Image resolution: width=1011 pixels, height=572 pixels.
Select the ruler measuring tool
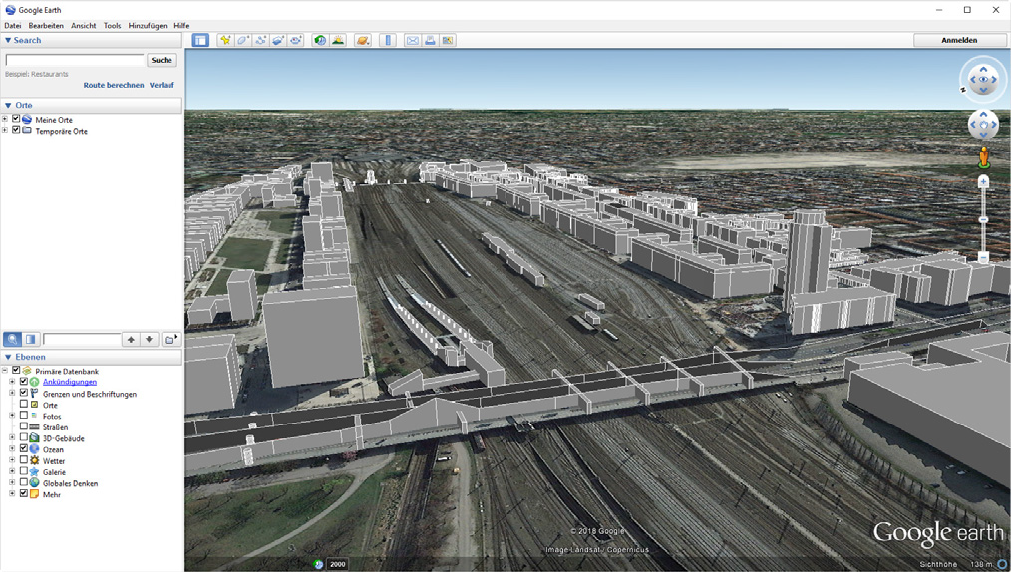tap(388, 40)
